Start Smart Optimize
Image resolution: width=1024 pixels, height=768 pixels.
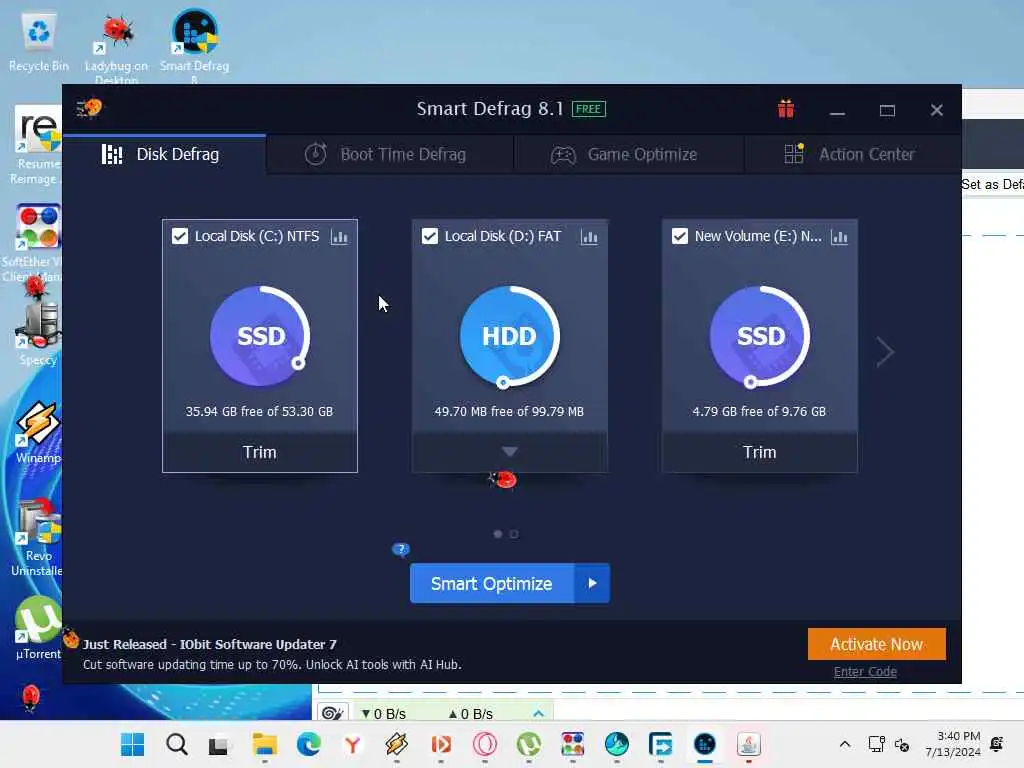click(492, 583)
